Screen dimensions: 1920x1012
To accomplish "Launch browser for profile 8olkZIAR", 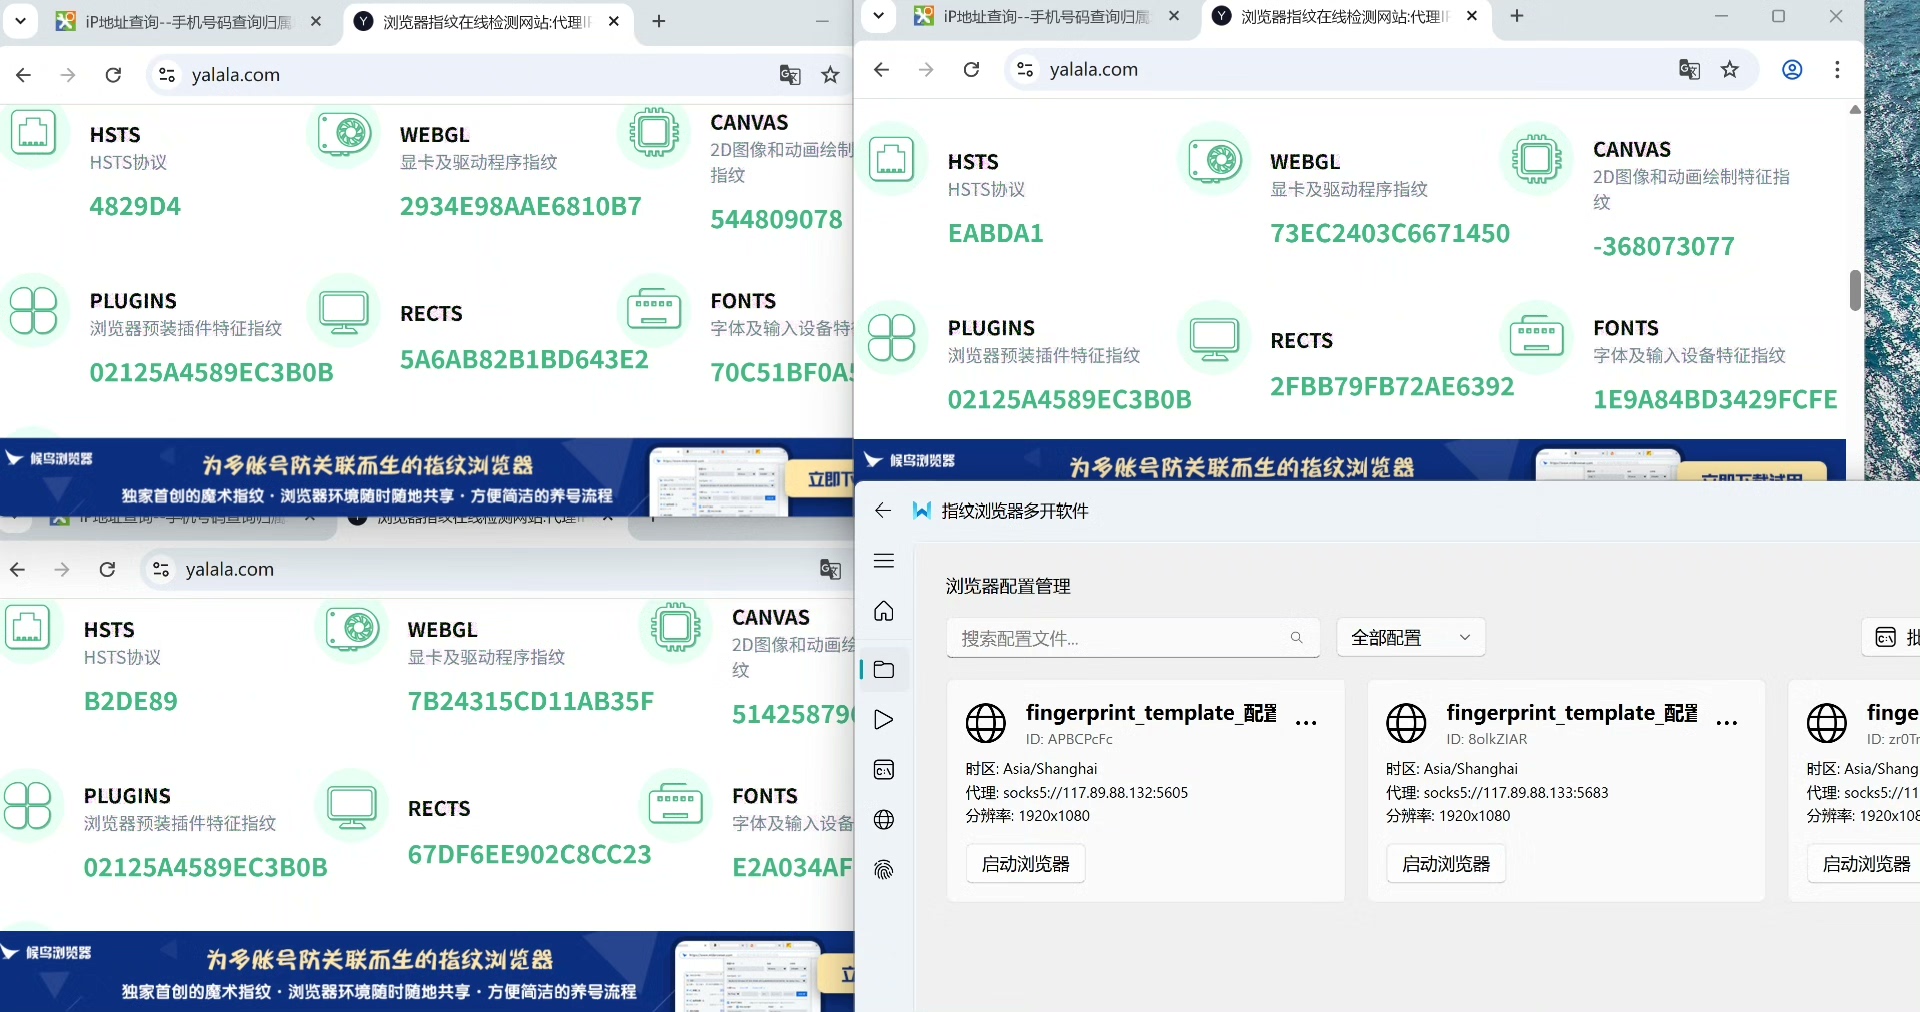I will (1446, 863).
